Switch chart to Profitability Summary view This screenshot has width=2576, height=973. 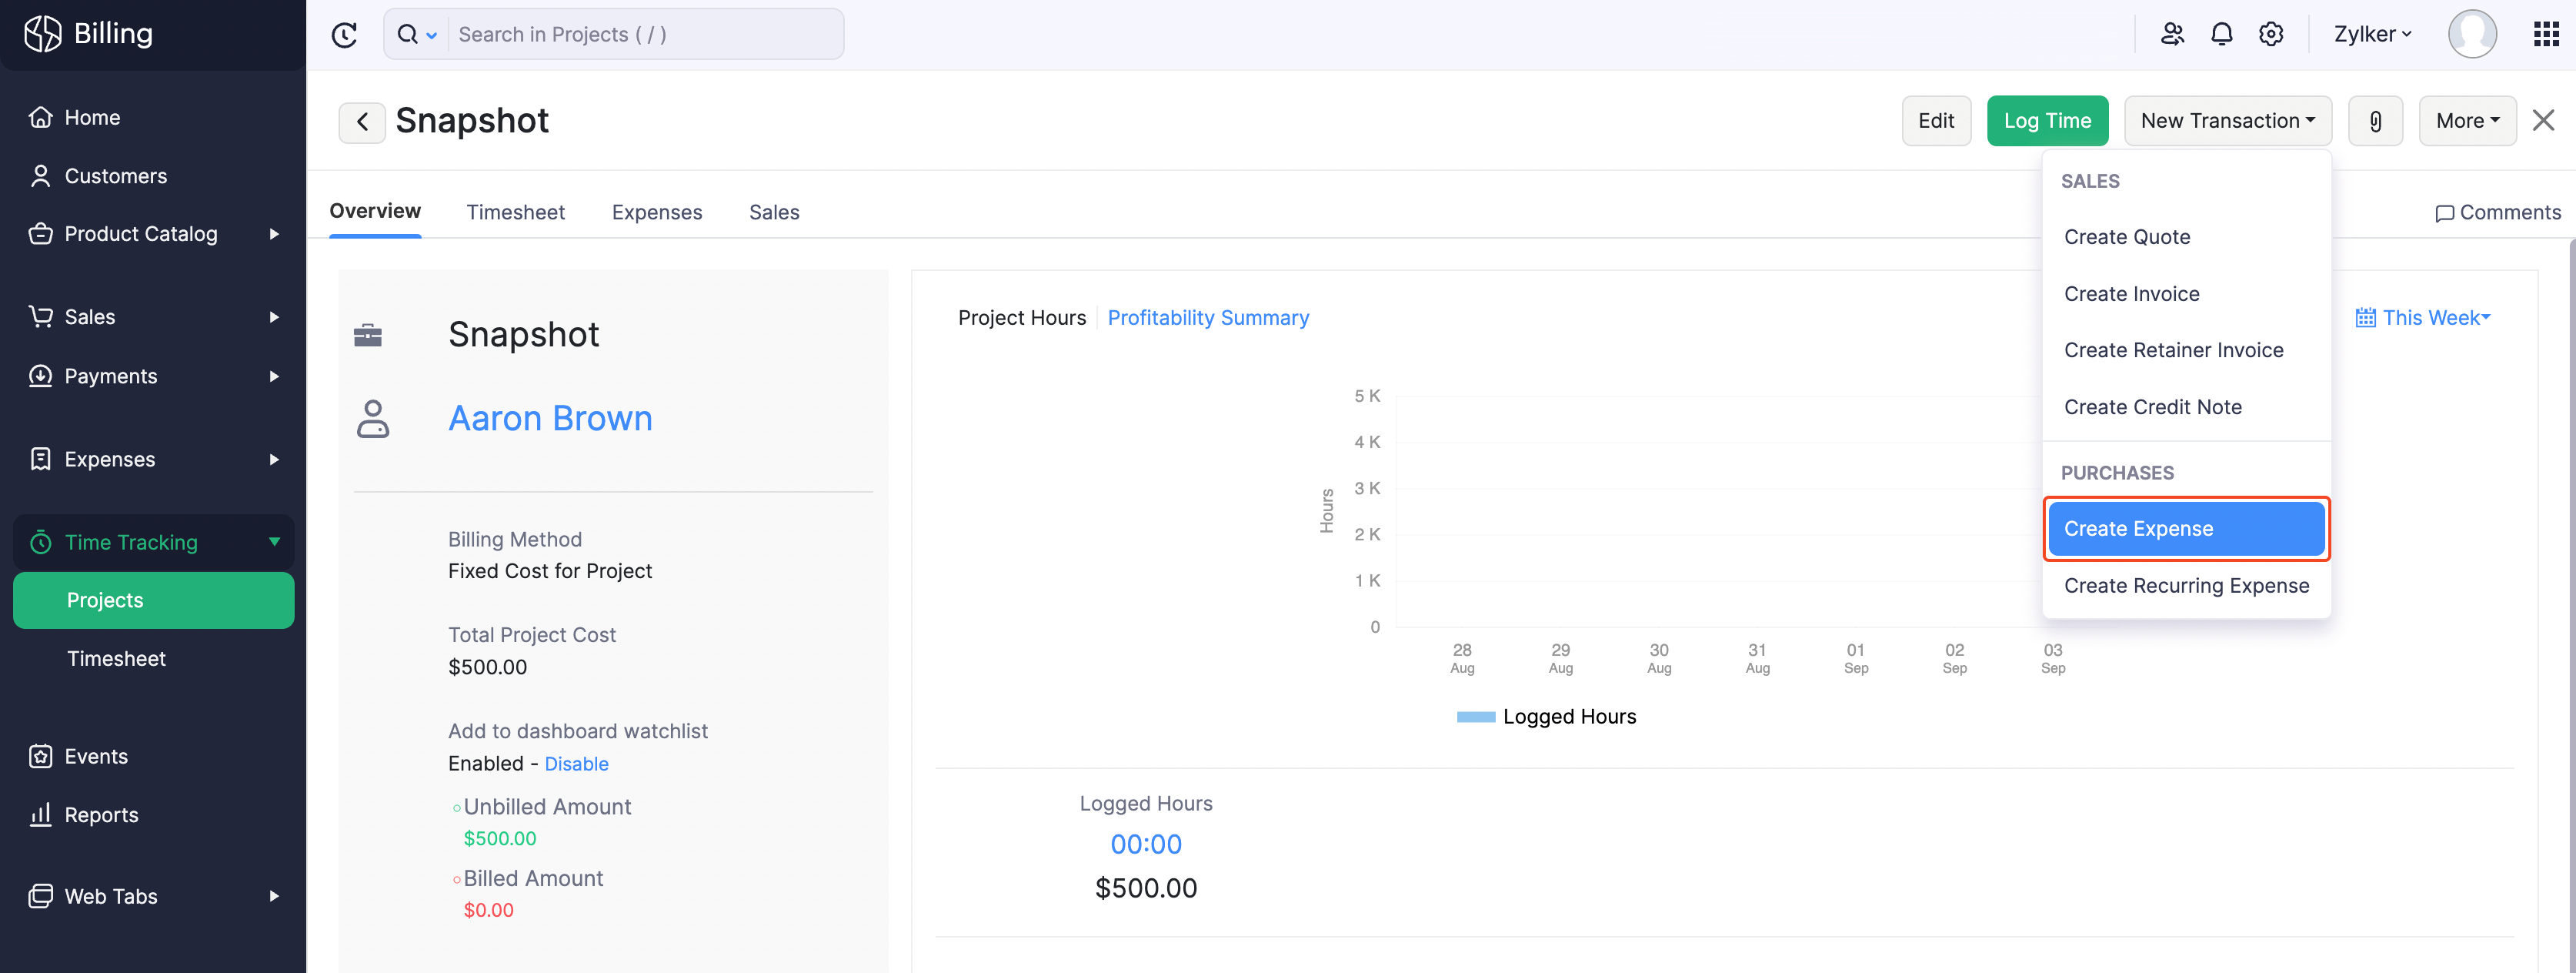pos(1208,317)
